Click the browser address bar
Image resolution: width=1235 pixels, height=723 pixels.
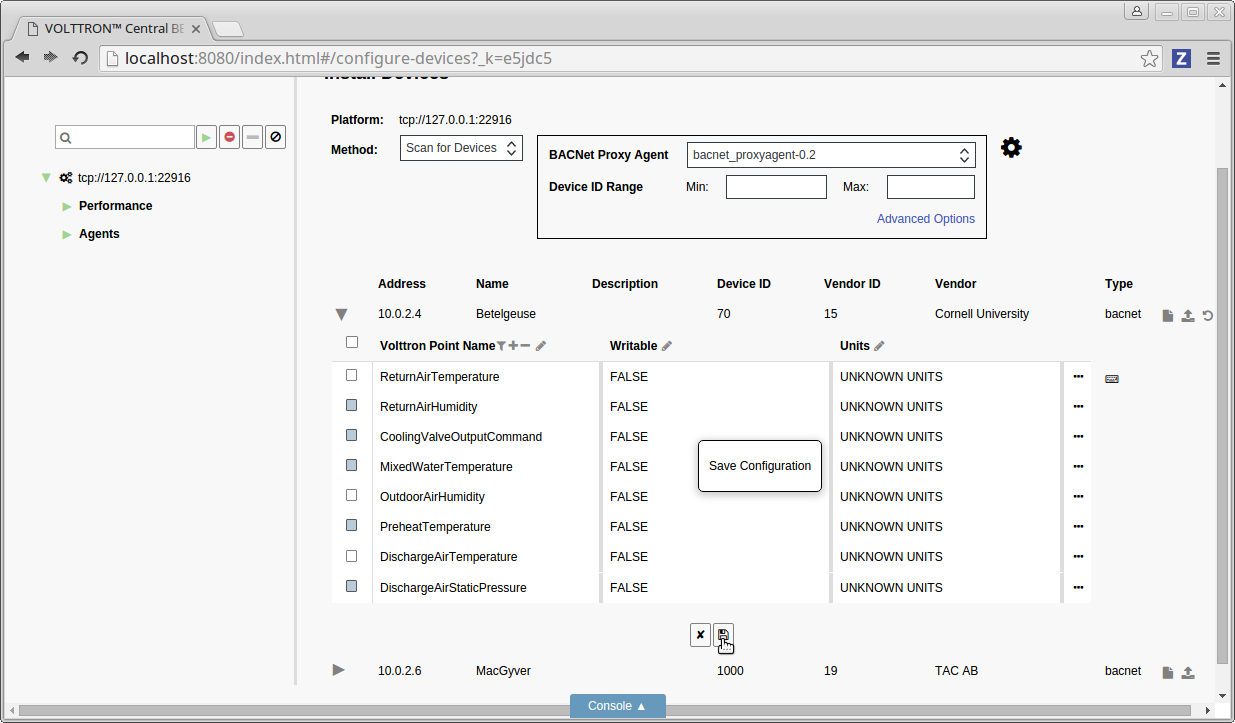pos(633,58)
